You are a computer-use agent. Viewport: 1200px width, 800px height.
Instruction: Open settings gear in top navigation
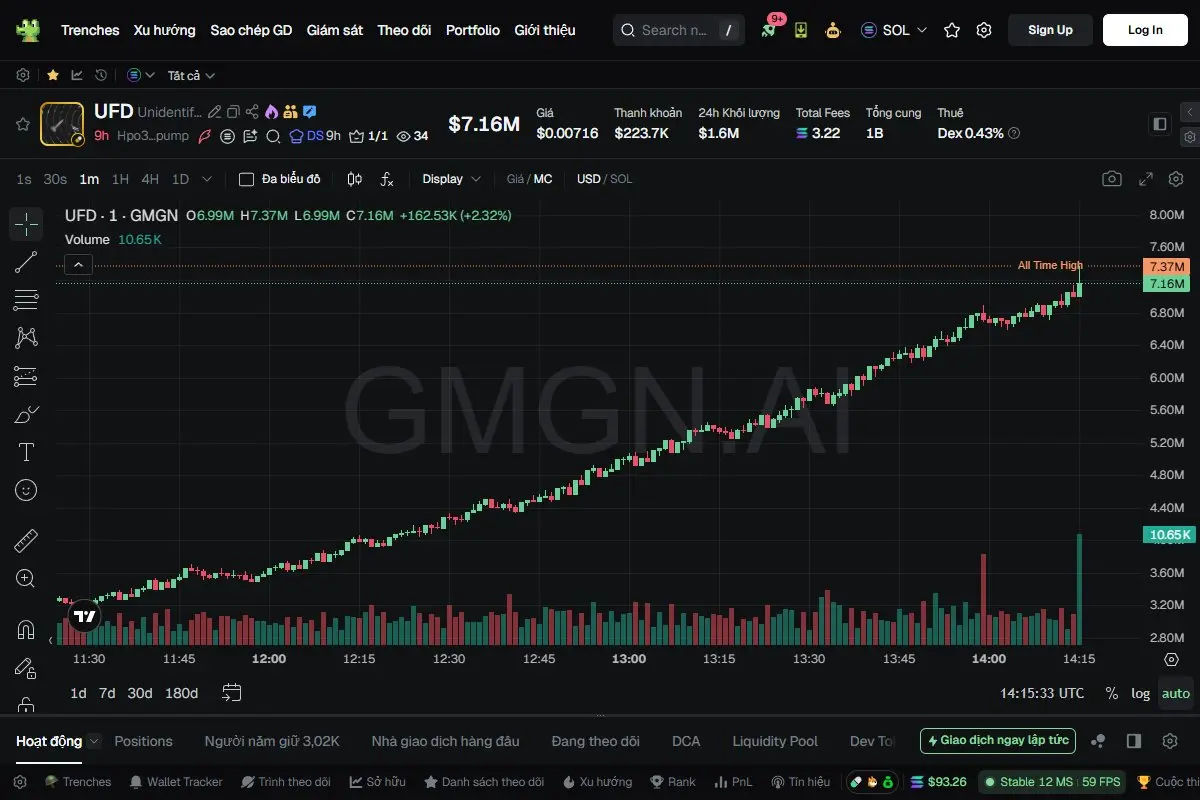tap(984, 30)
